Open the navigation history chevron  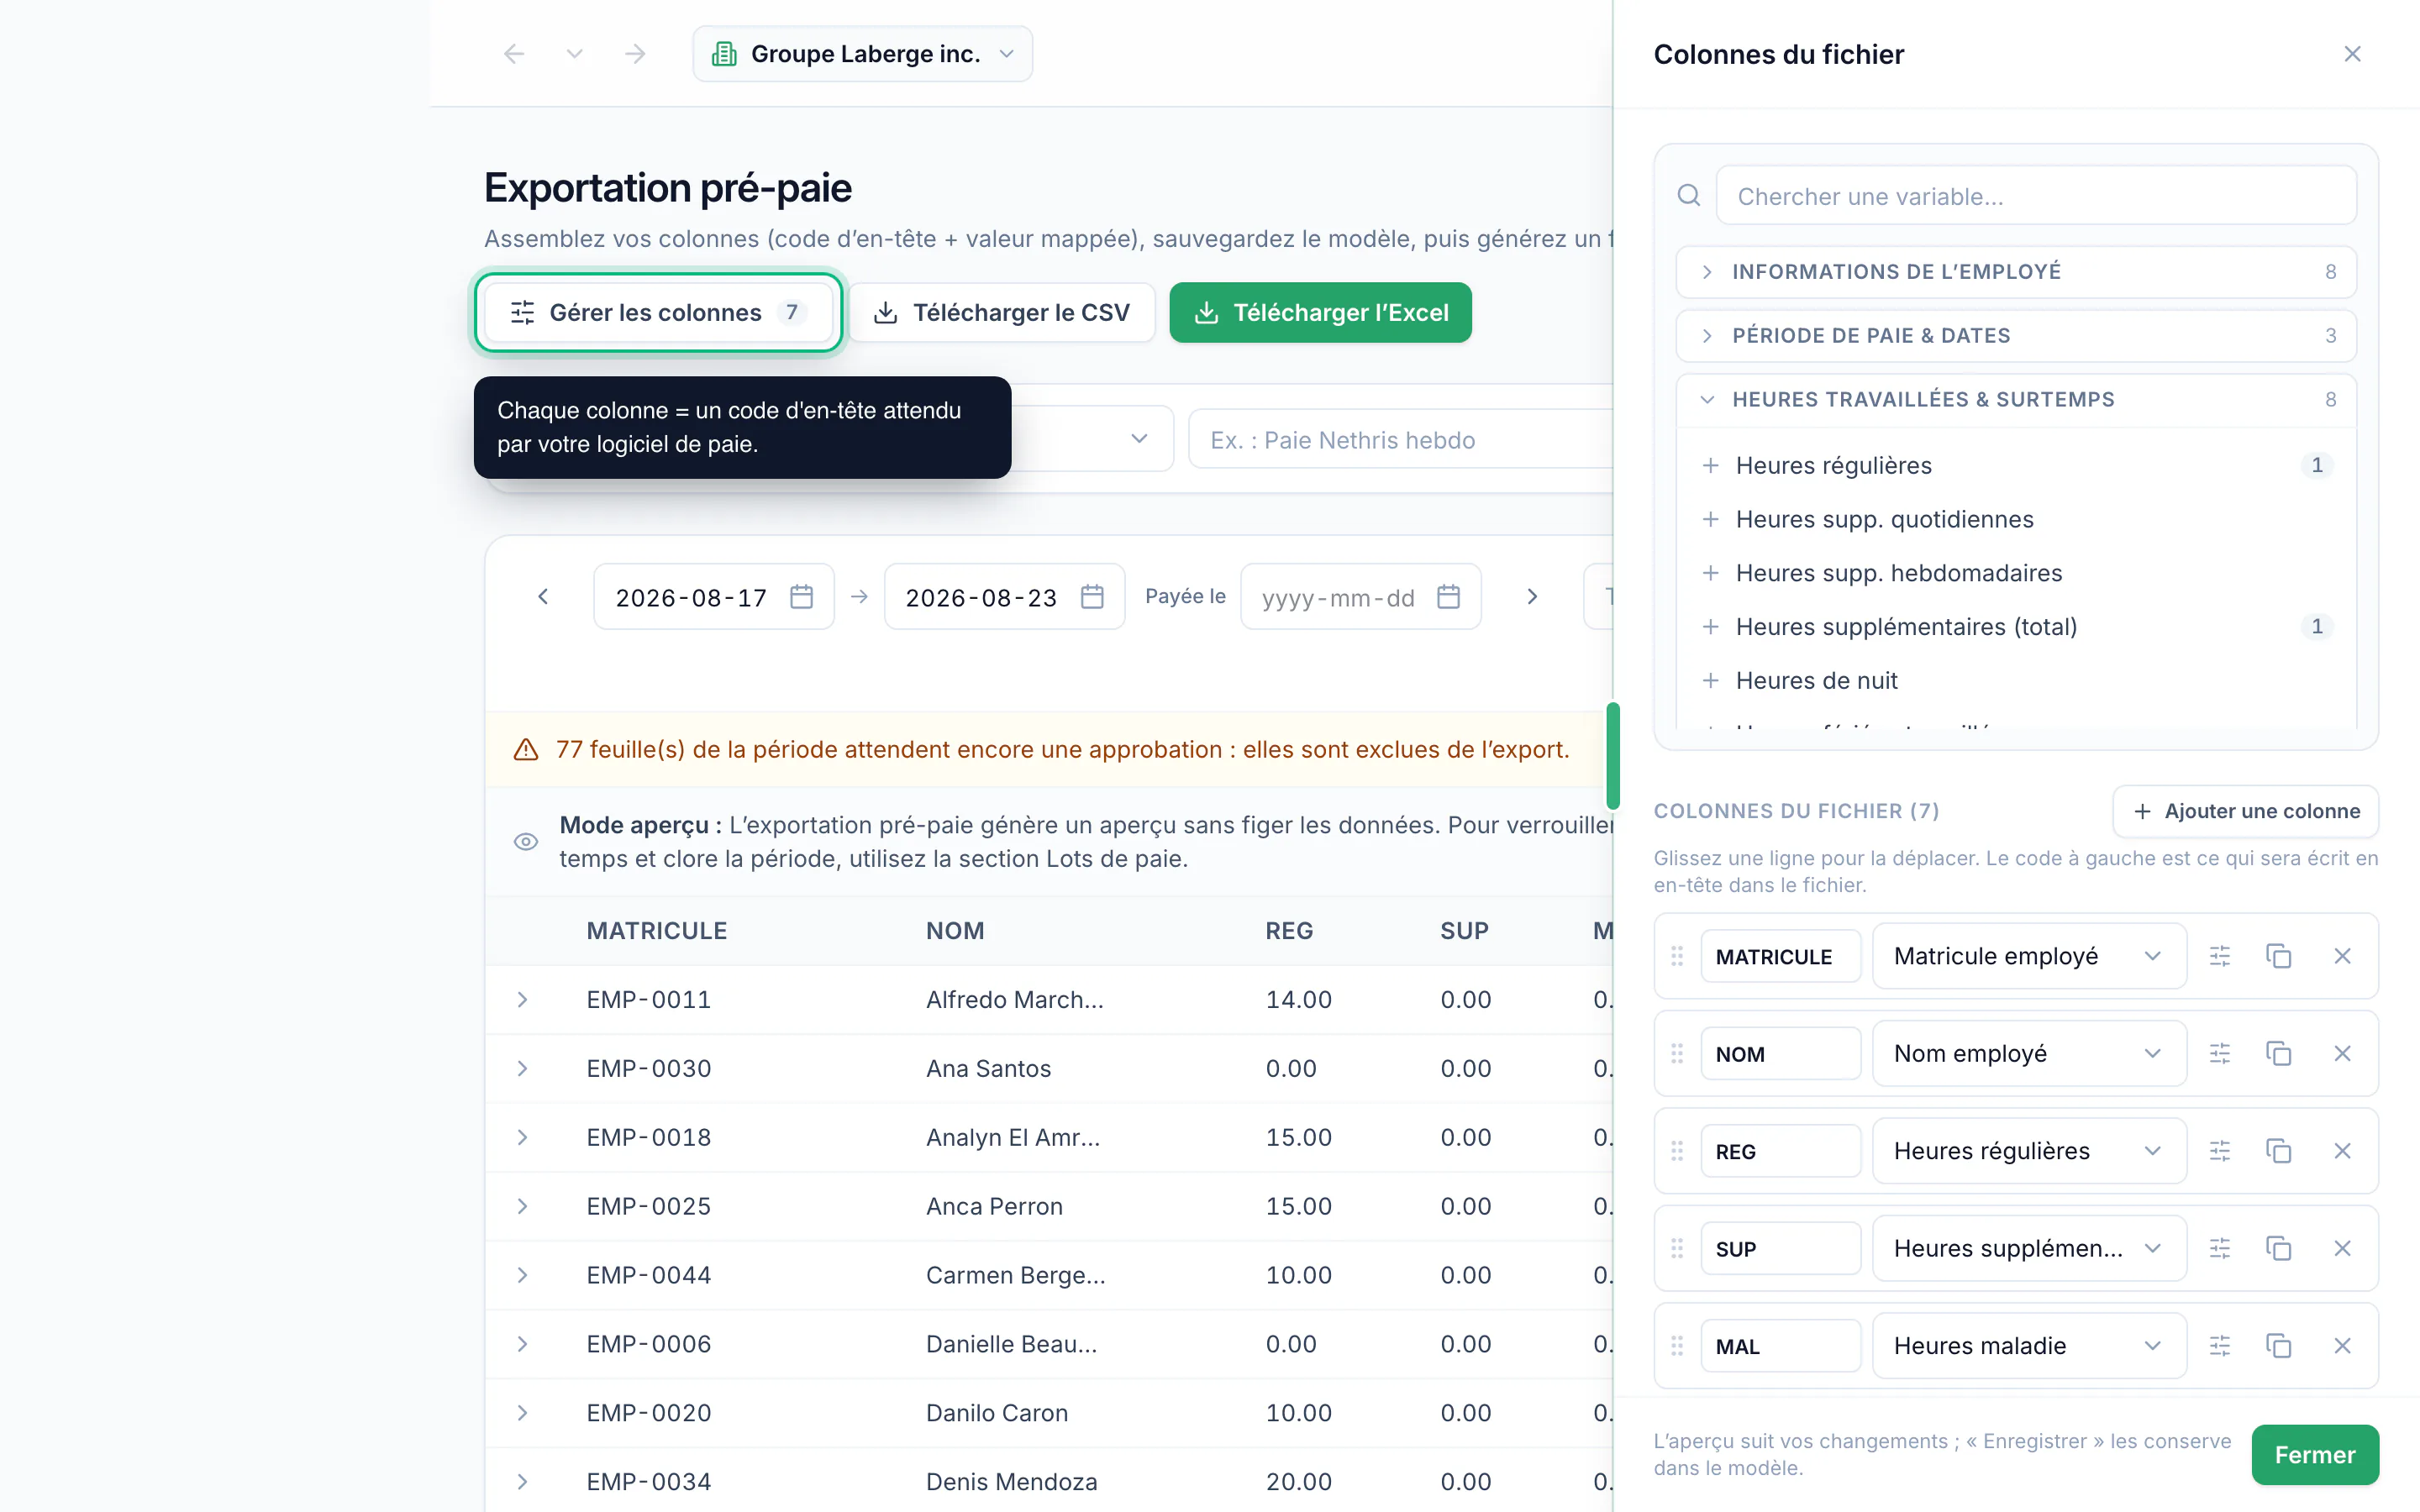tap(574, 54)
